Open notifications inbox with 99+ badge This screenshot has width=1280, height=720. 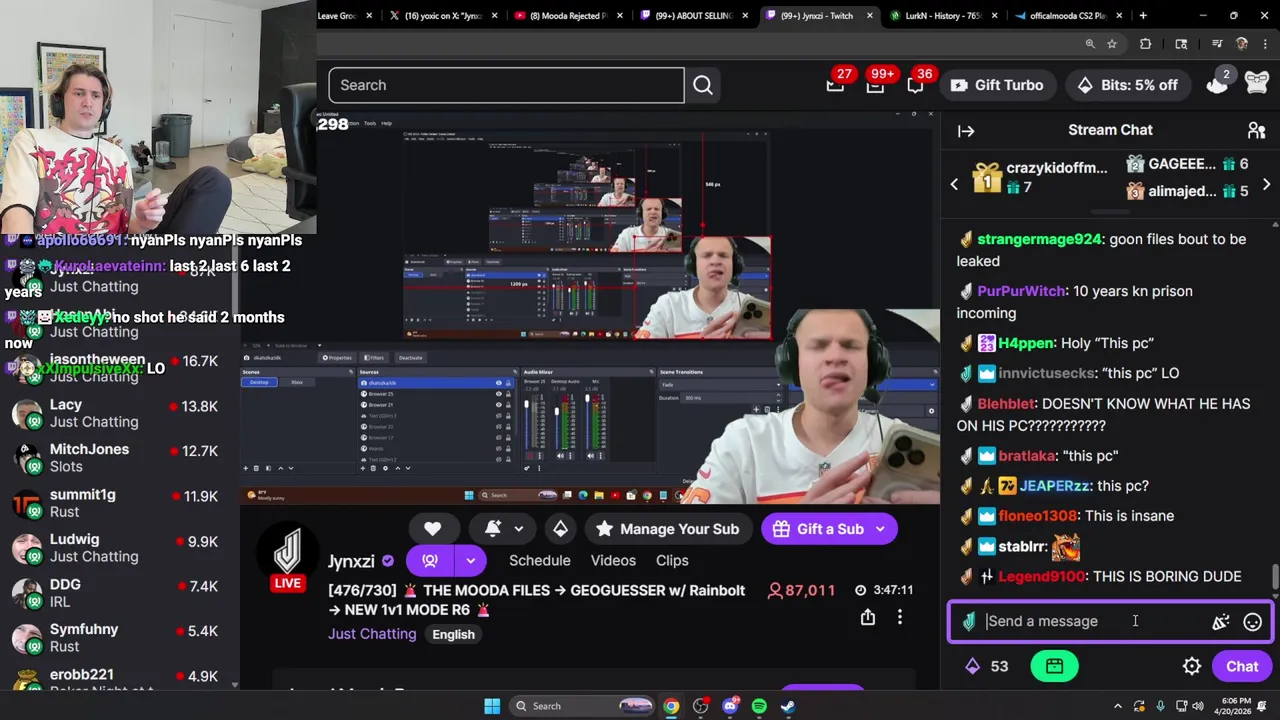(875, 85)
